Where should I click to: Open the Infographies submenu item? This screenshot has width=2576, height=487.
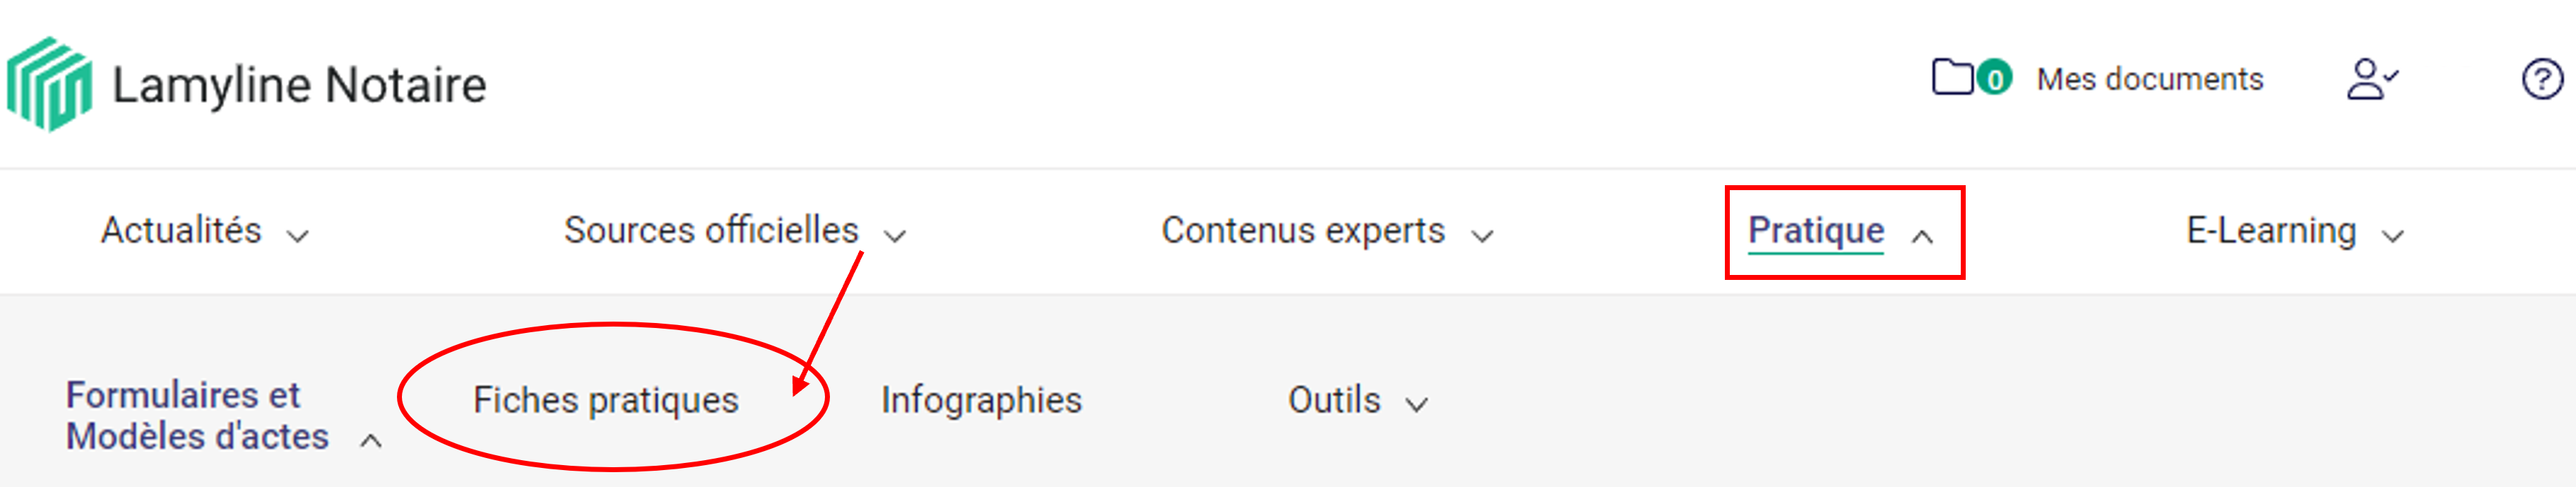coord(981,400)
